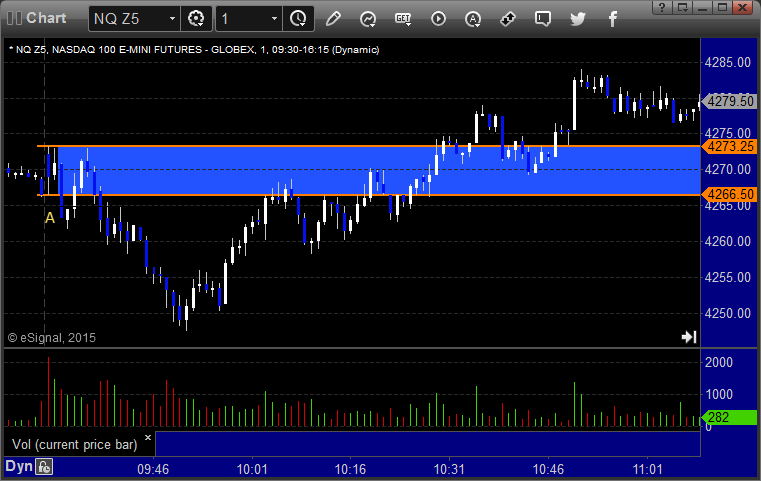Close the Vol study pane
Screen dimensions: 761x481
[x=148, y=437]
